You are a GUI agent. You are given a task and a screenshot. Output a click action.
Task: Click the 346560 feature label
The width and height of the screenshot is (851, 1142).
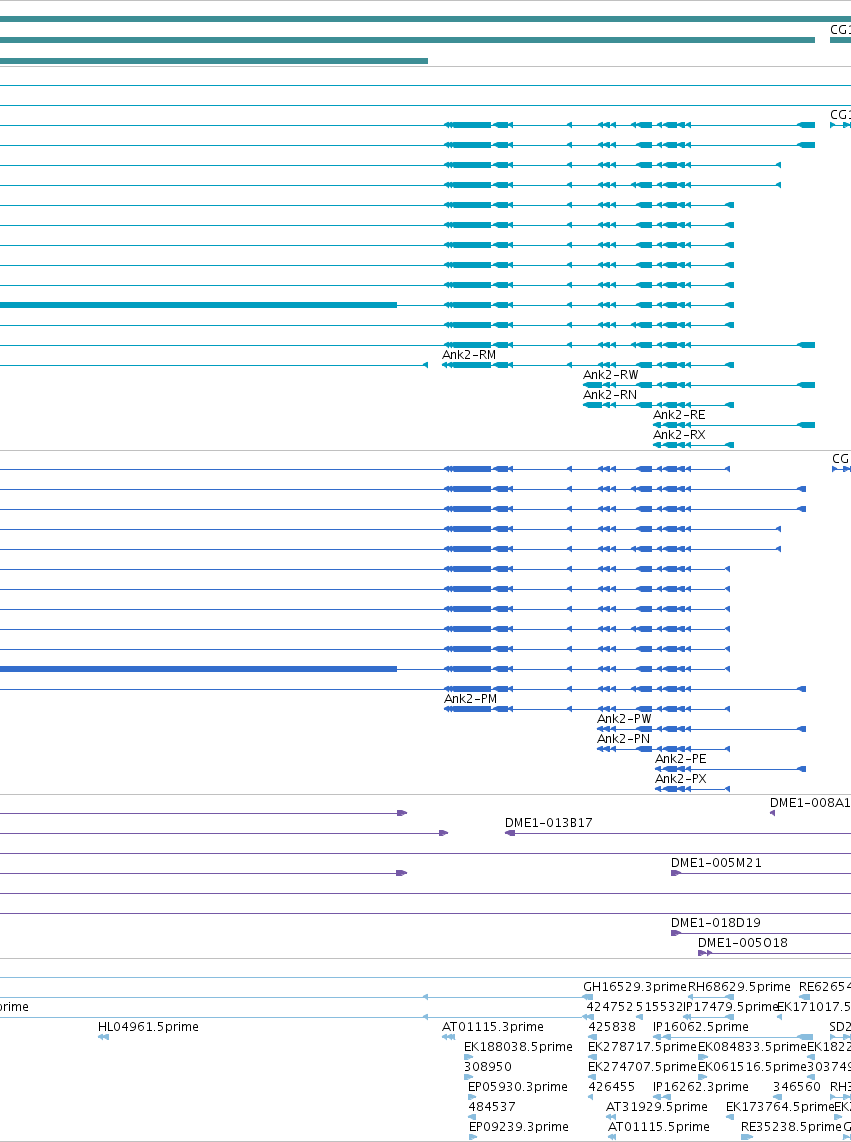click(797, 1087)
